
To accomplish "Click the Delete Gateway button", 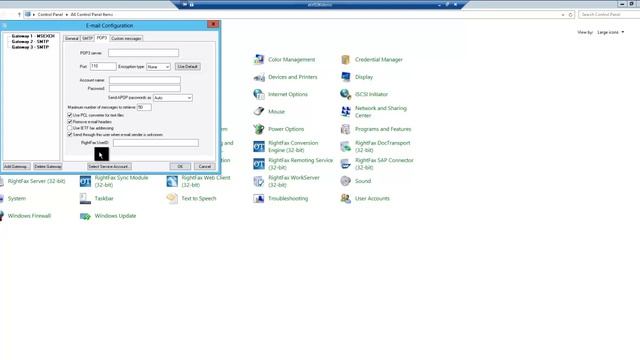I will [48, 167].
